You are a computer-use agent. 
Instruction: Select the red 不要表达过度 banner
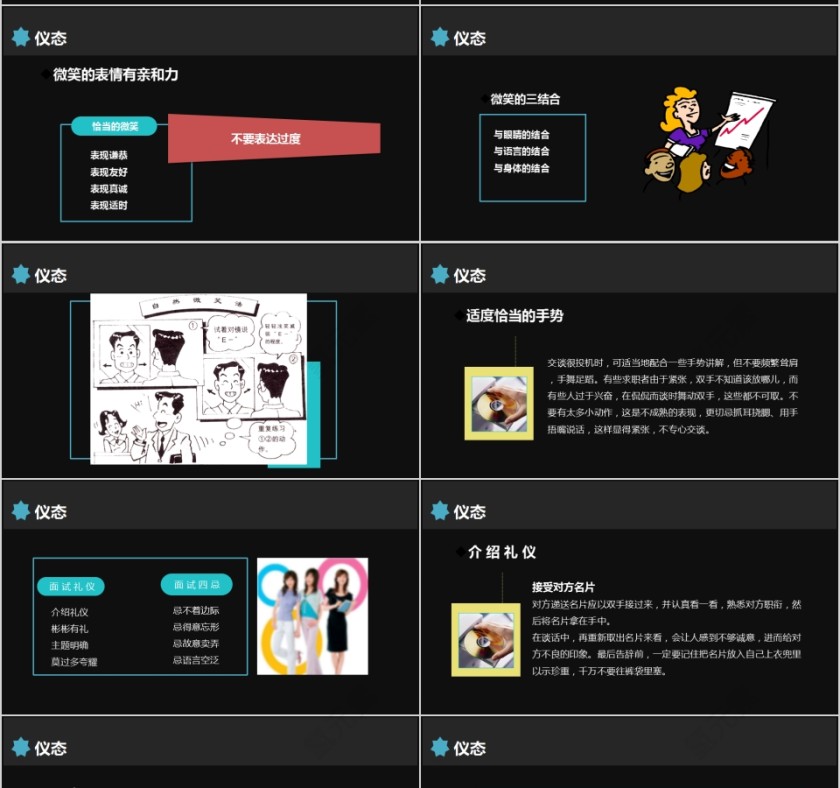[x=268, y=139]
